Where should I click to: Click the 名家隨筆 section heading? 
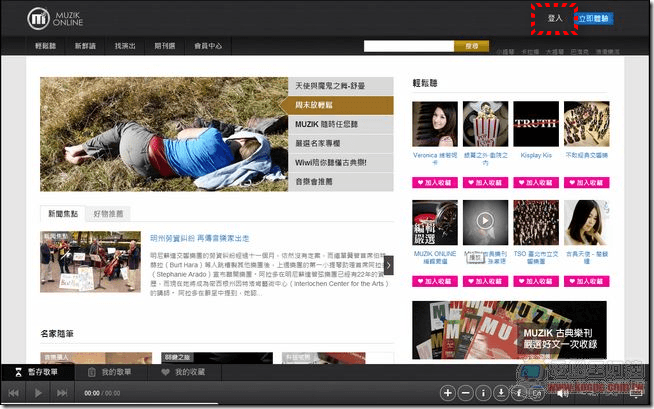point(57,334)
